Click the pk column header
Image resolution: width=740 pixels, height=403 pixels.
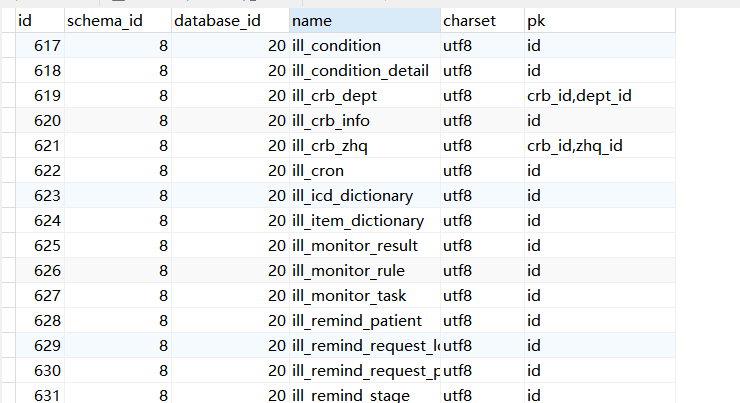tap(600, 21)
